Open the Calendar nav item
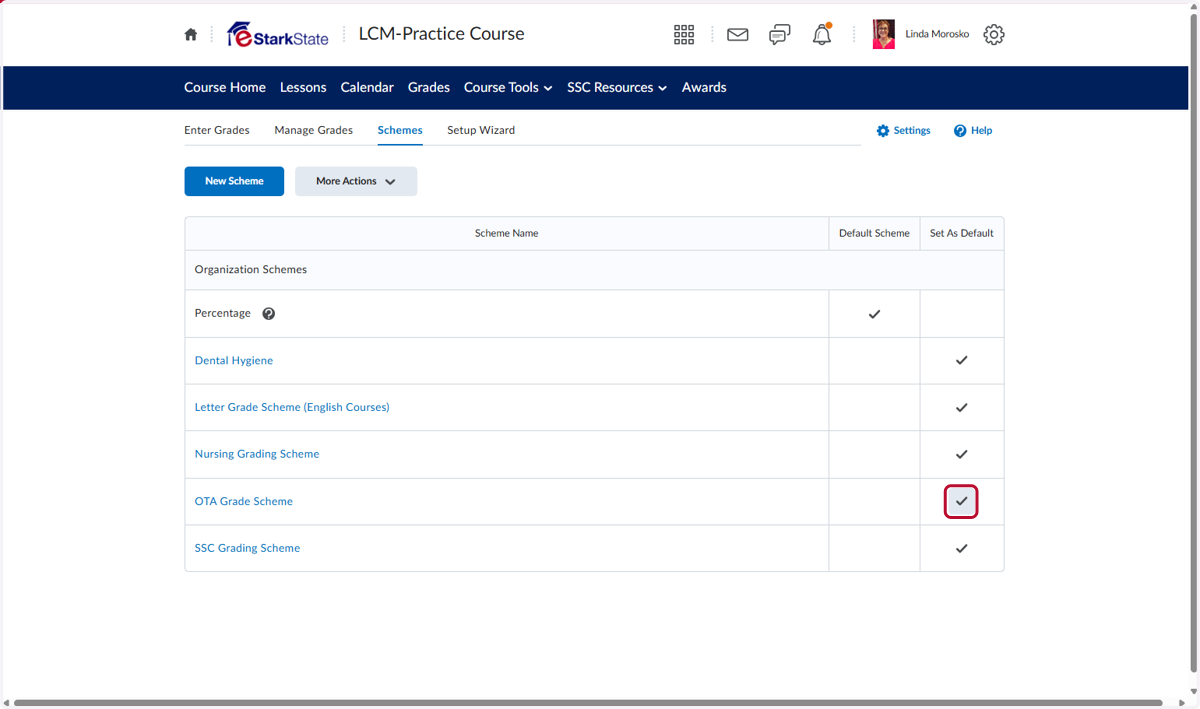This screenshot has width=1200, height=709. pos(367,88)
